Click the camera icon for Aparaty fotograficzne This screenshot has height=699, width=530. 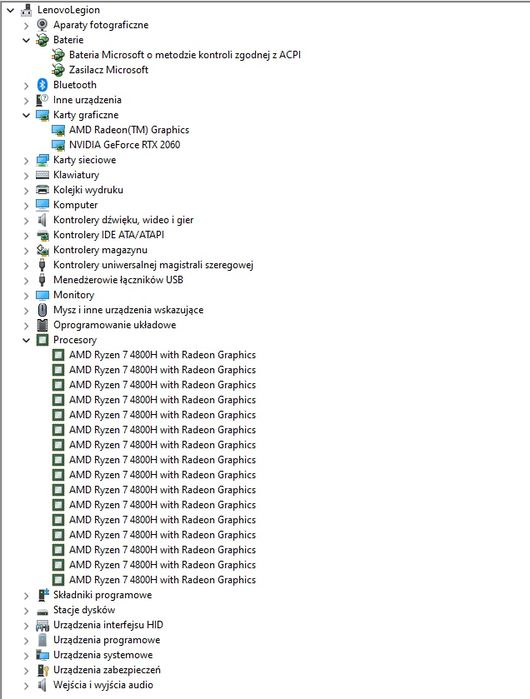[x=42, y=25]
